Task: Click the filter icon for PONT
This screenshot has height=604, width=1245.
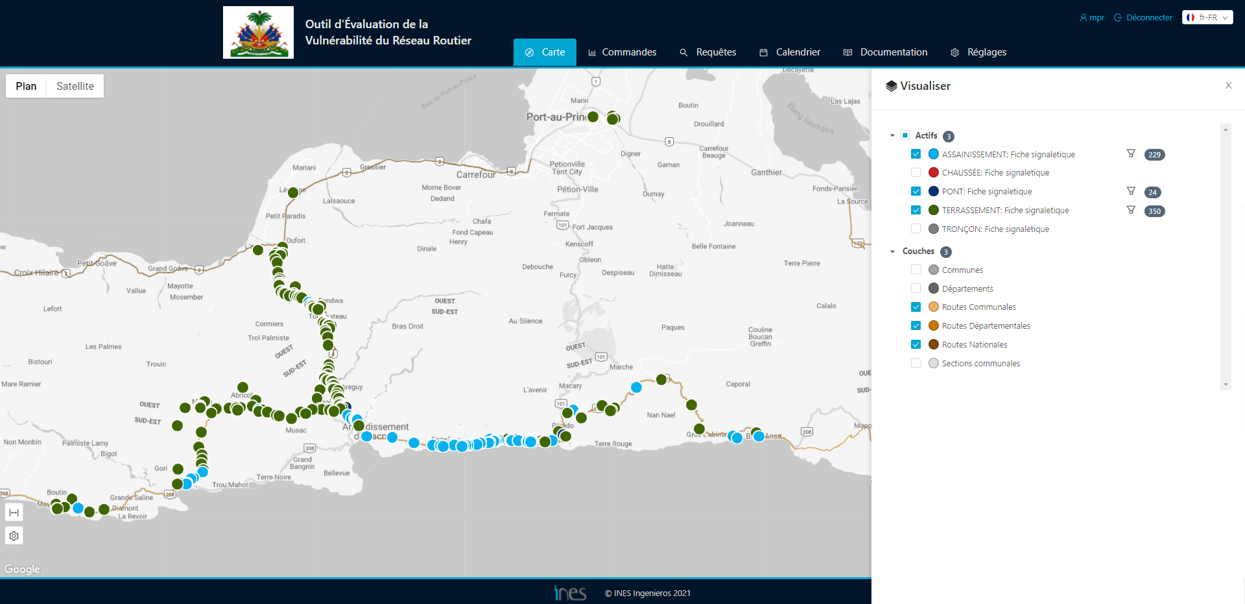Action: click(x=1131, y=191)
